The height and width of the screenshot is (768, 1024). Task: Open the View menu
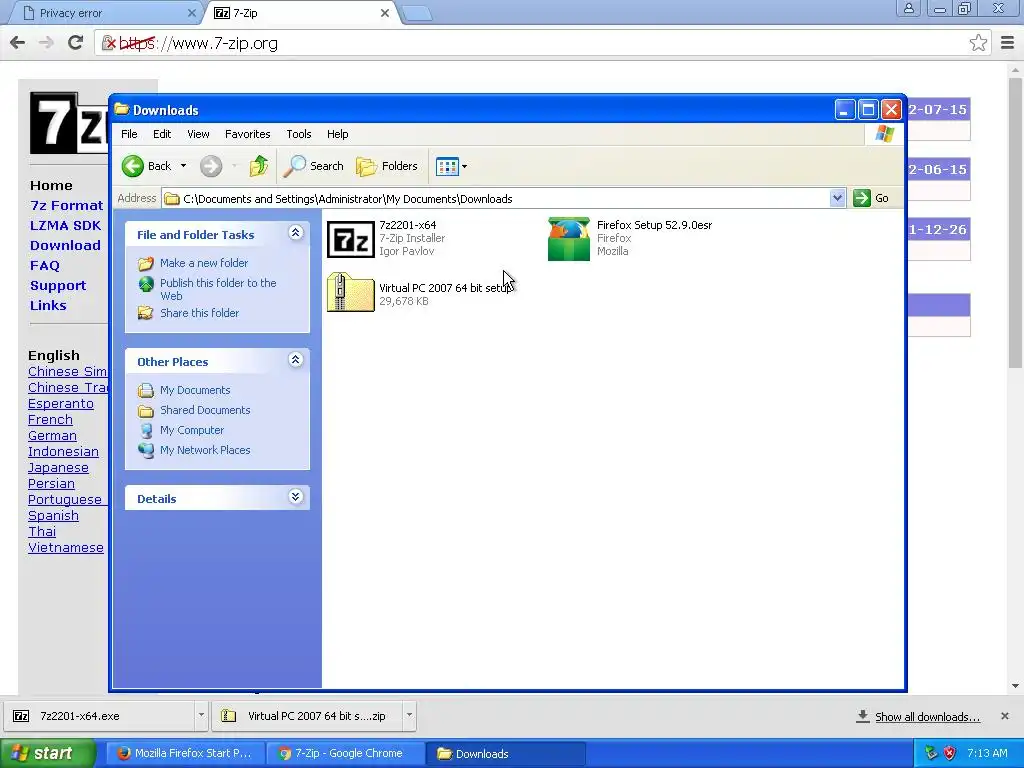coord(199,134)
